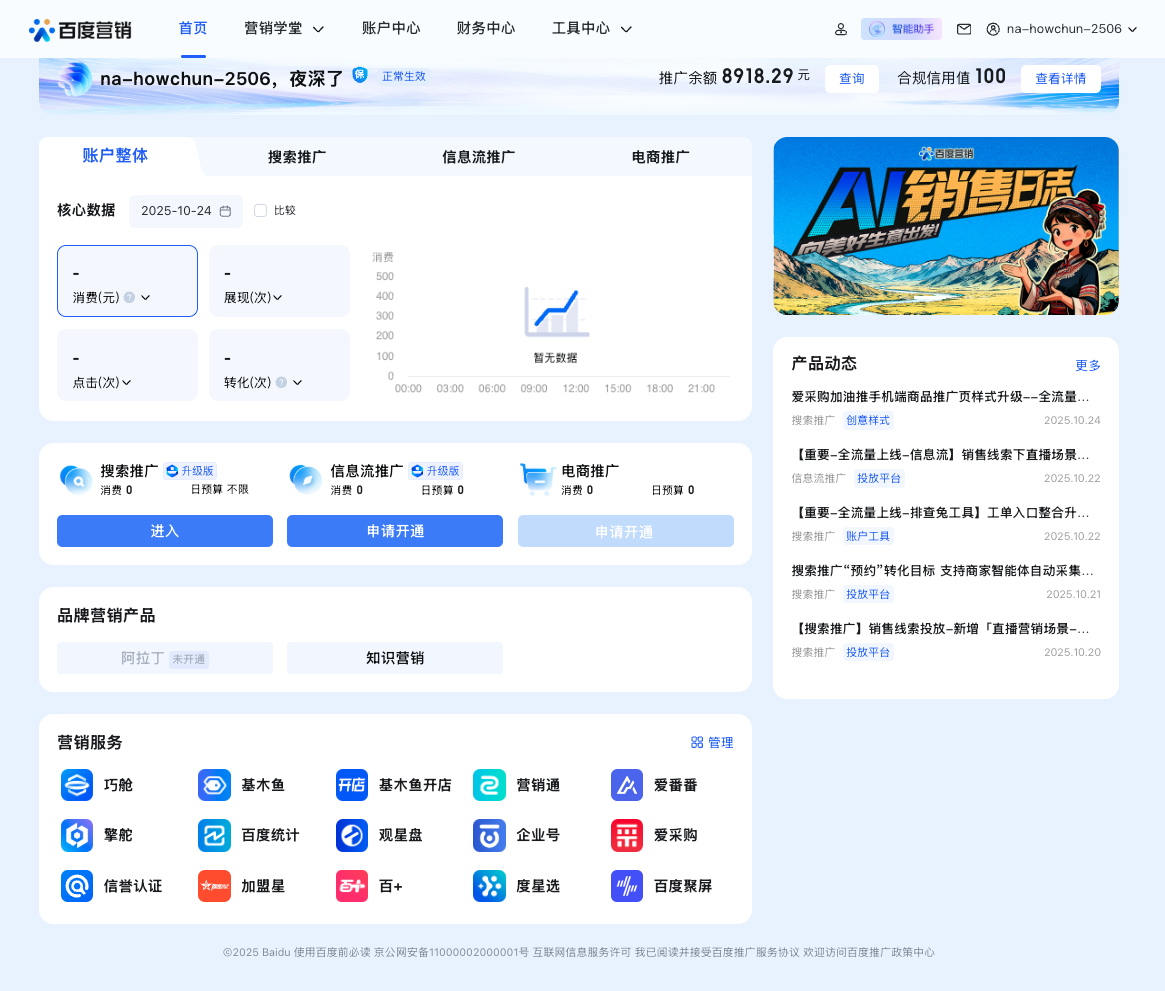Click the AI 销售日志 banner image
This screenshot has width=1165, height=991.
point(945,225)
